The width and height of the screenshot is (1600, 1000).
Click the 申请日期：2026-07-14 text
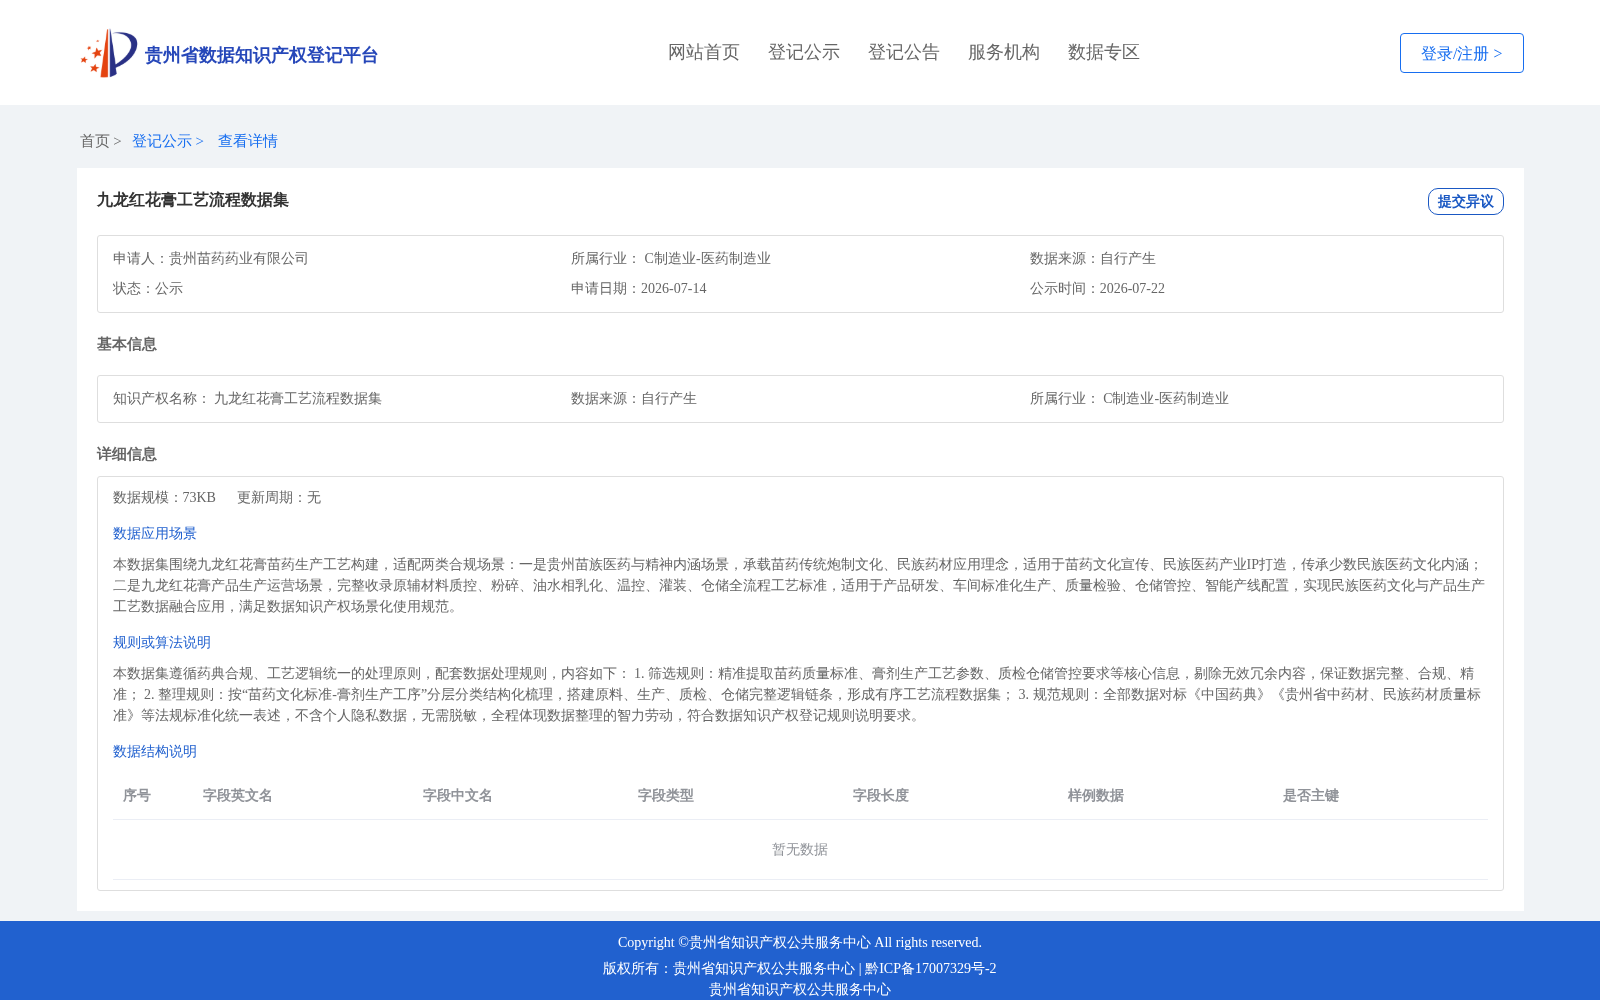(639, 288)
